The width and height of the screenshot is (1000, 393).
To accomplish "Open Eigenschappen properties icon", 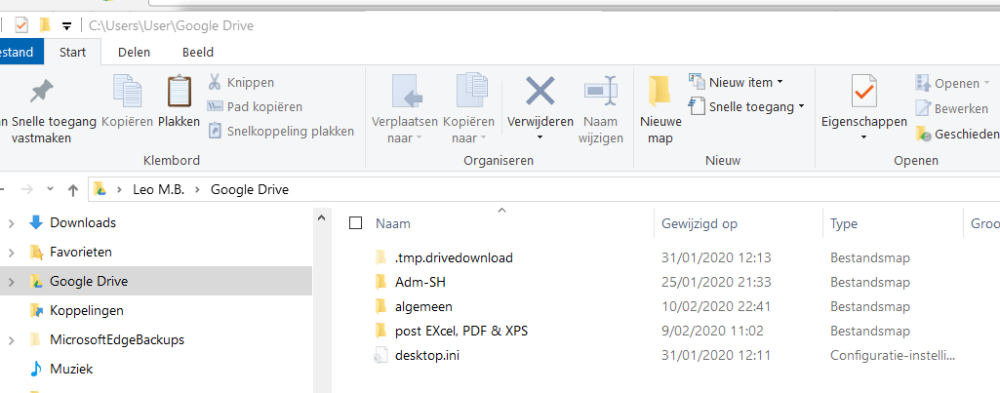I will click(x=864, y=91).
